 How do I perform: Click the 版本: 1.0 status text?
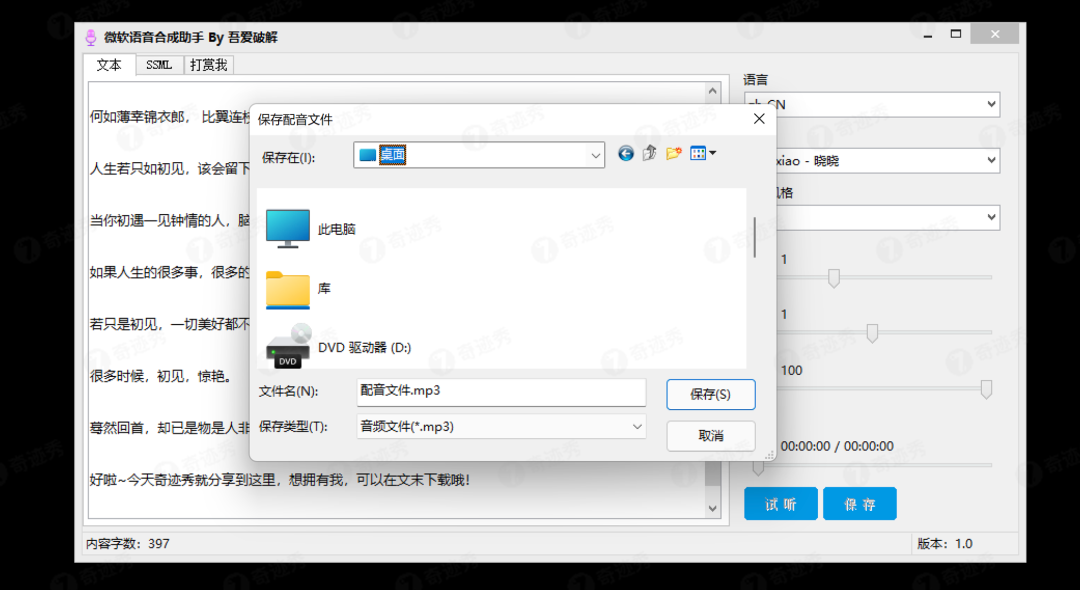(944, 544)
